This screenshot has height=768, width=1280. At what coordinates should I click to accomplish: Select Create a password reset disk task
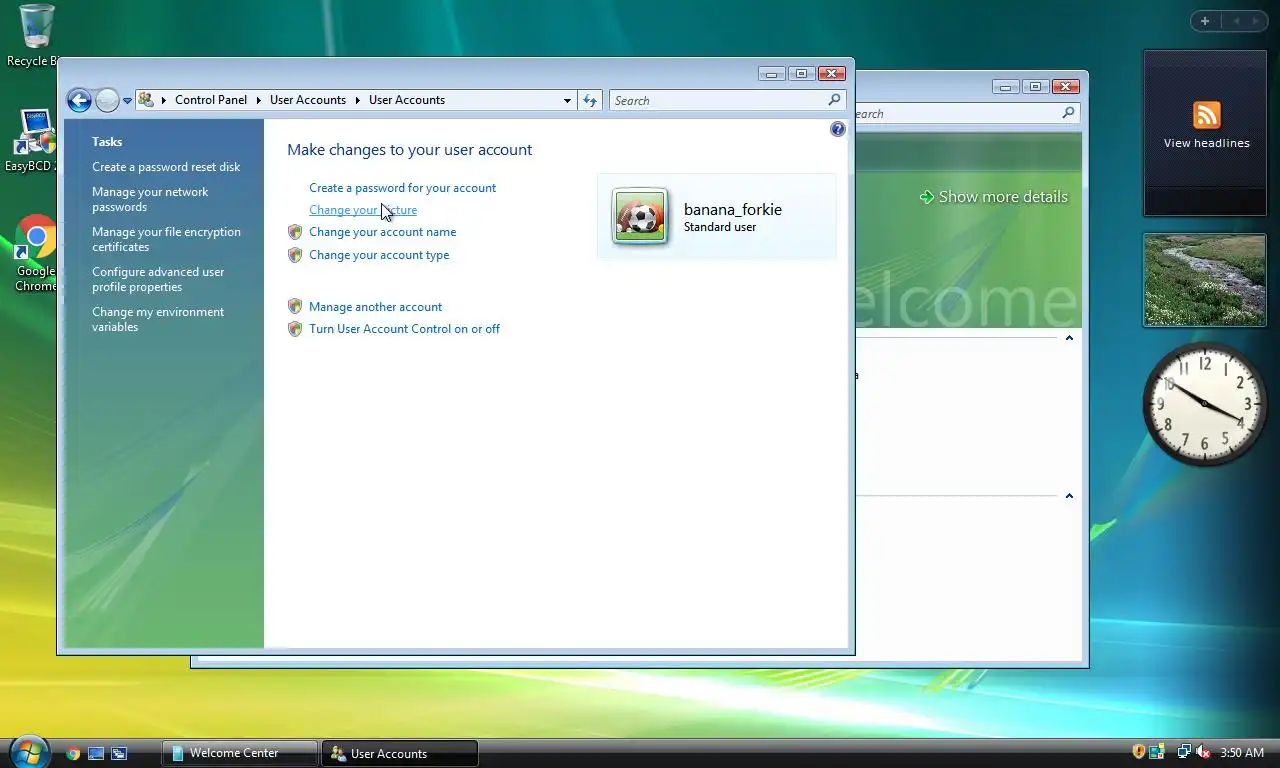[x=166, y=167]
